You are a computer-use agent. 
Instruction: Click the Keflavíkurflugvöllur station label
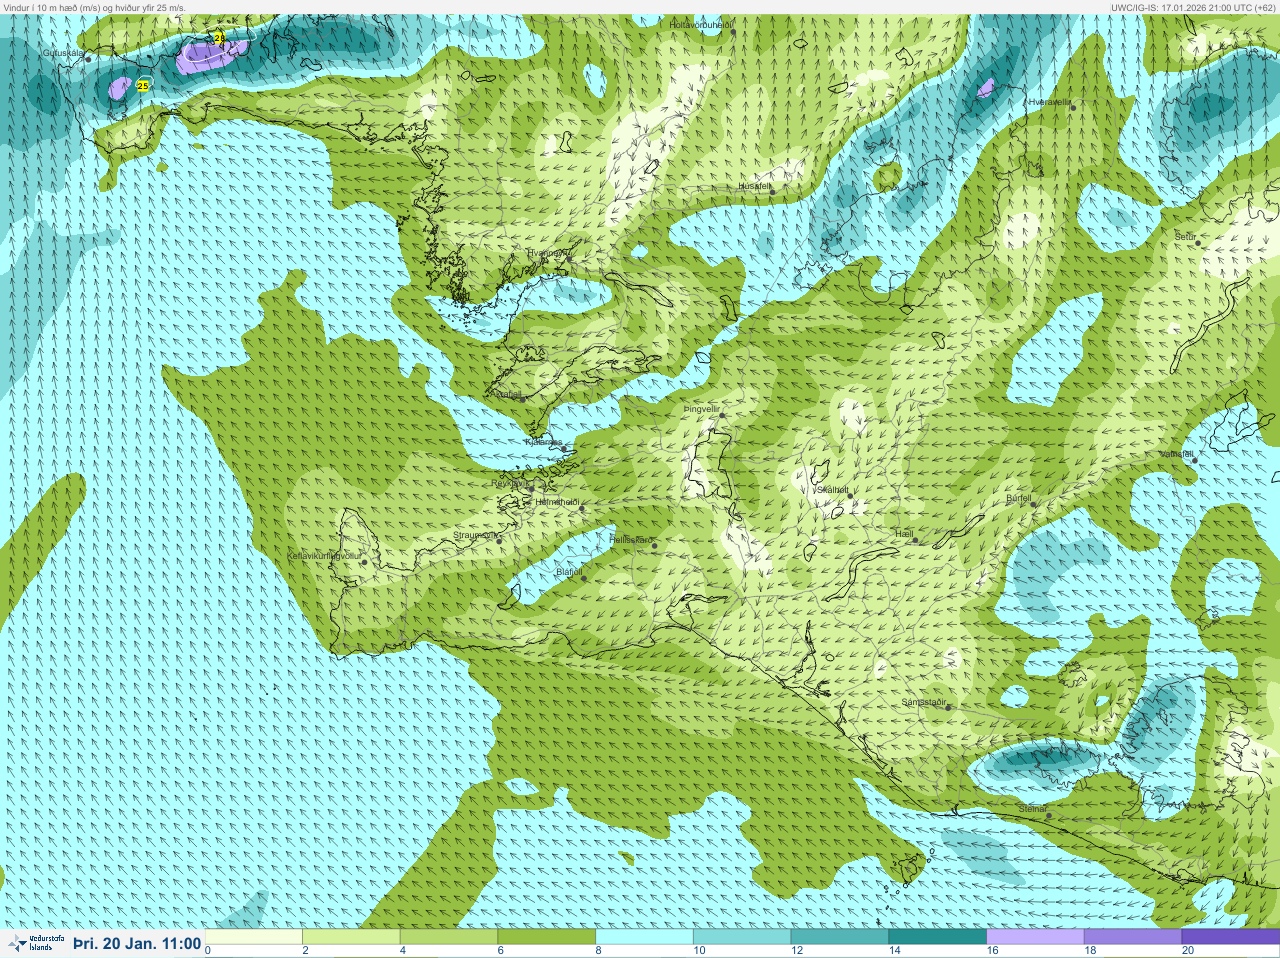pyautogui.click(x=324, y=555)
